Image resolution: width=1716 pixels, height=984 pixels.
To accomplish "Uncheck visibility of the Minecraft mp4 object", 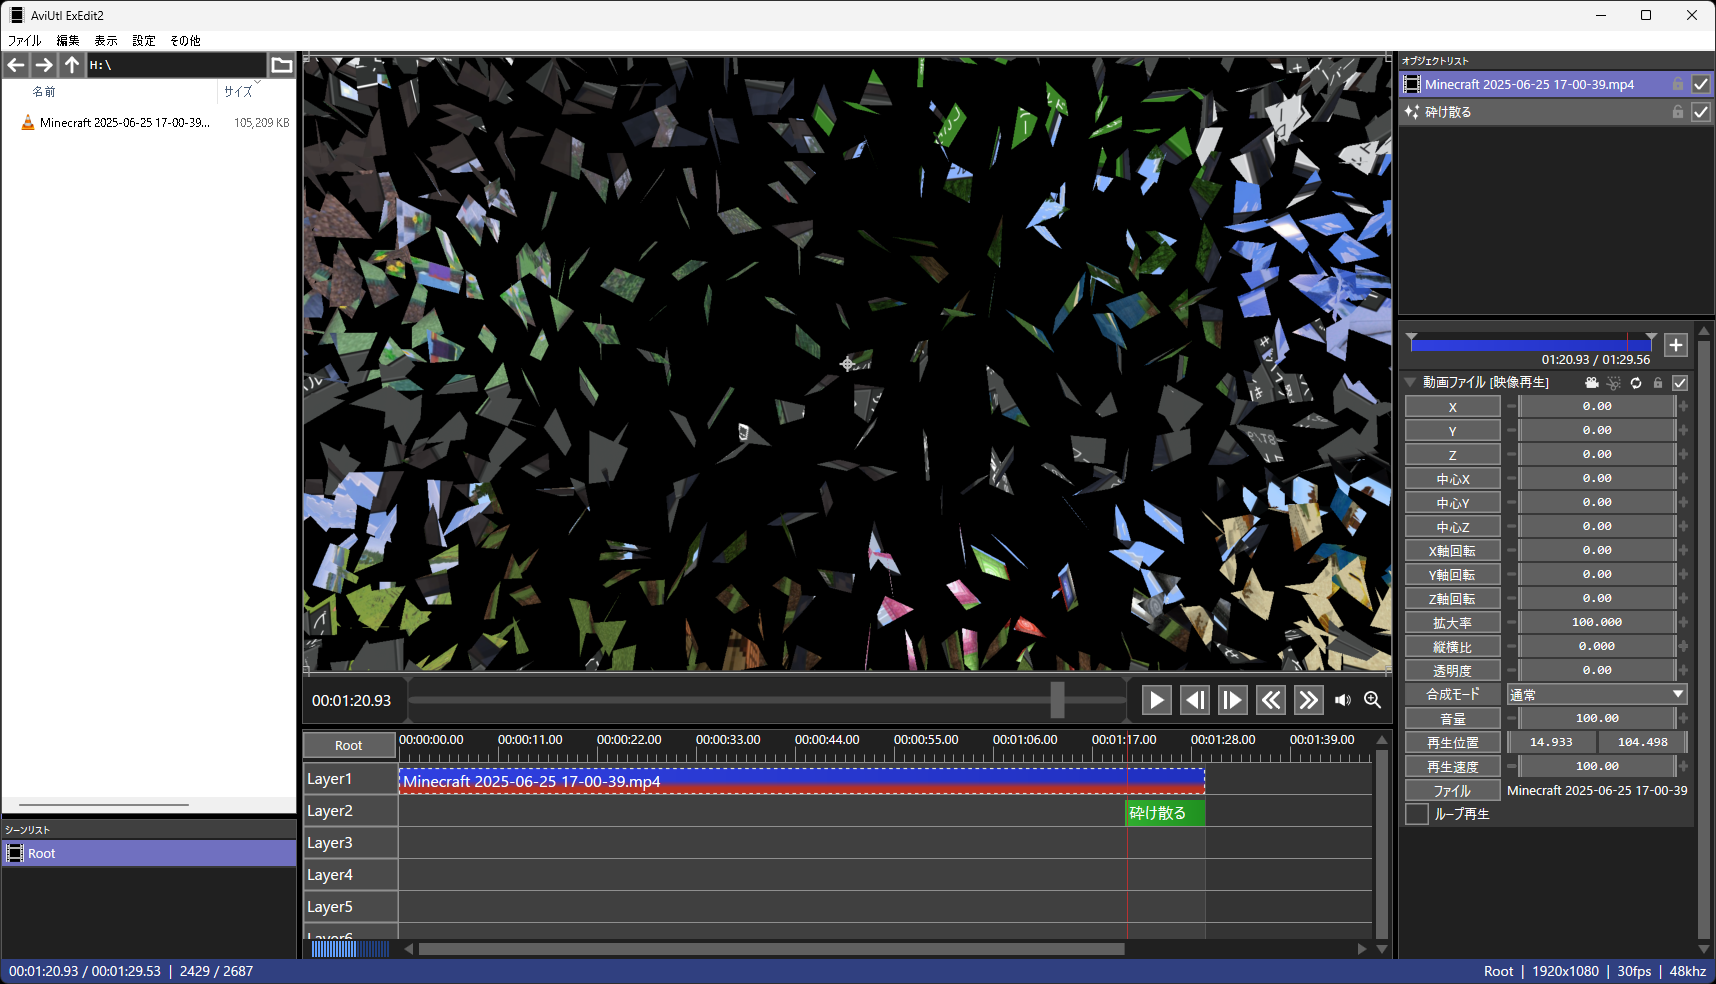I will (x=1701, y=85).
